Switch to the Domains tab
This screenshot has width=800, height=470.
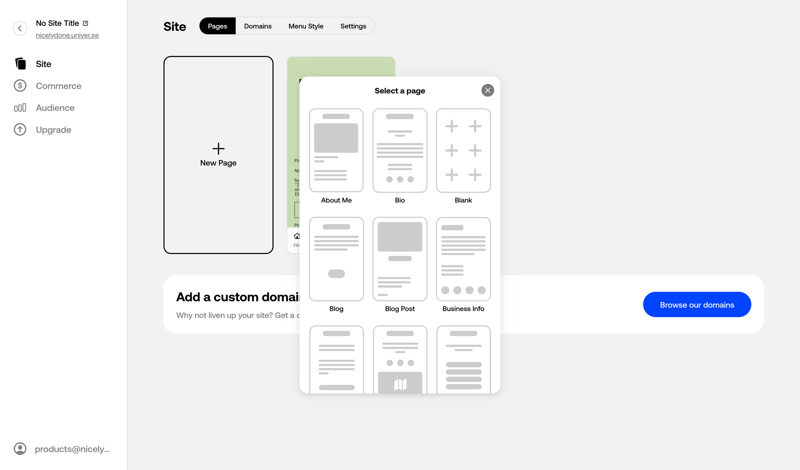(258, 26)
